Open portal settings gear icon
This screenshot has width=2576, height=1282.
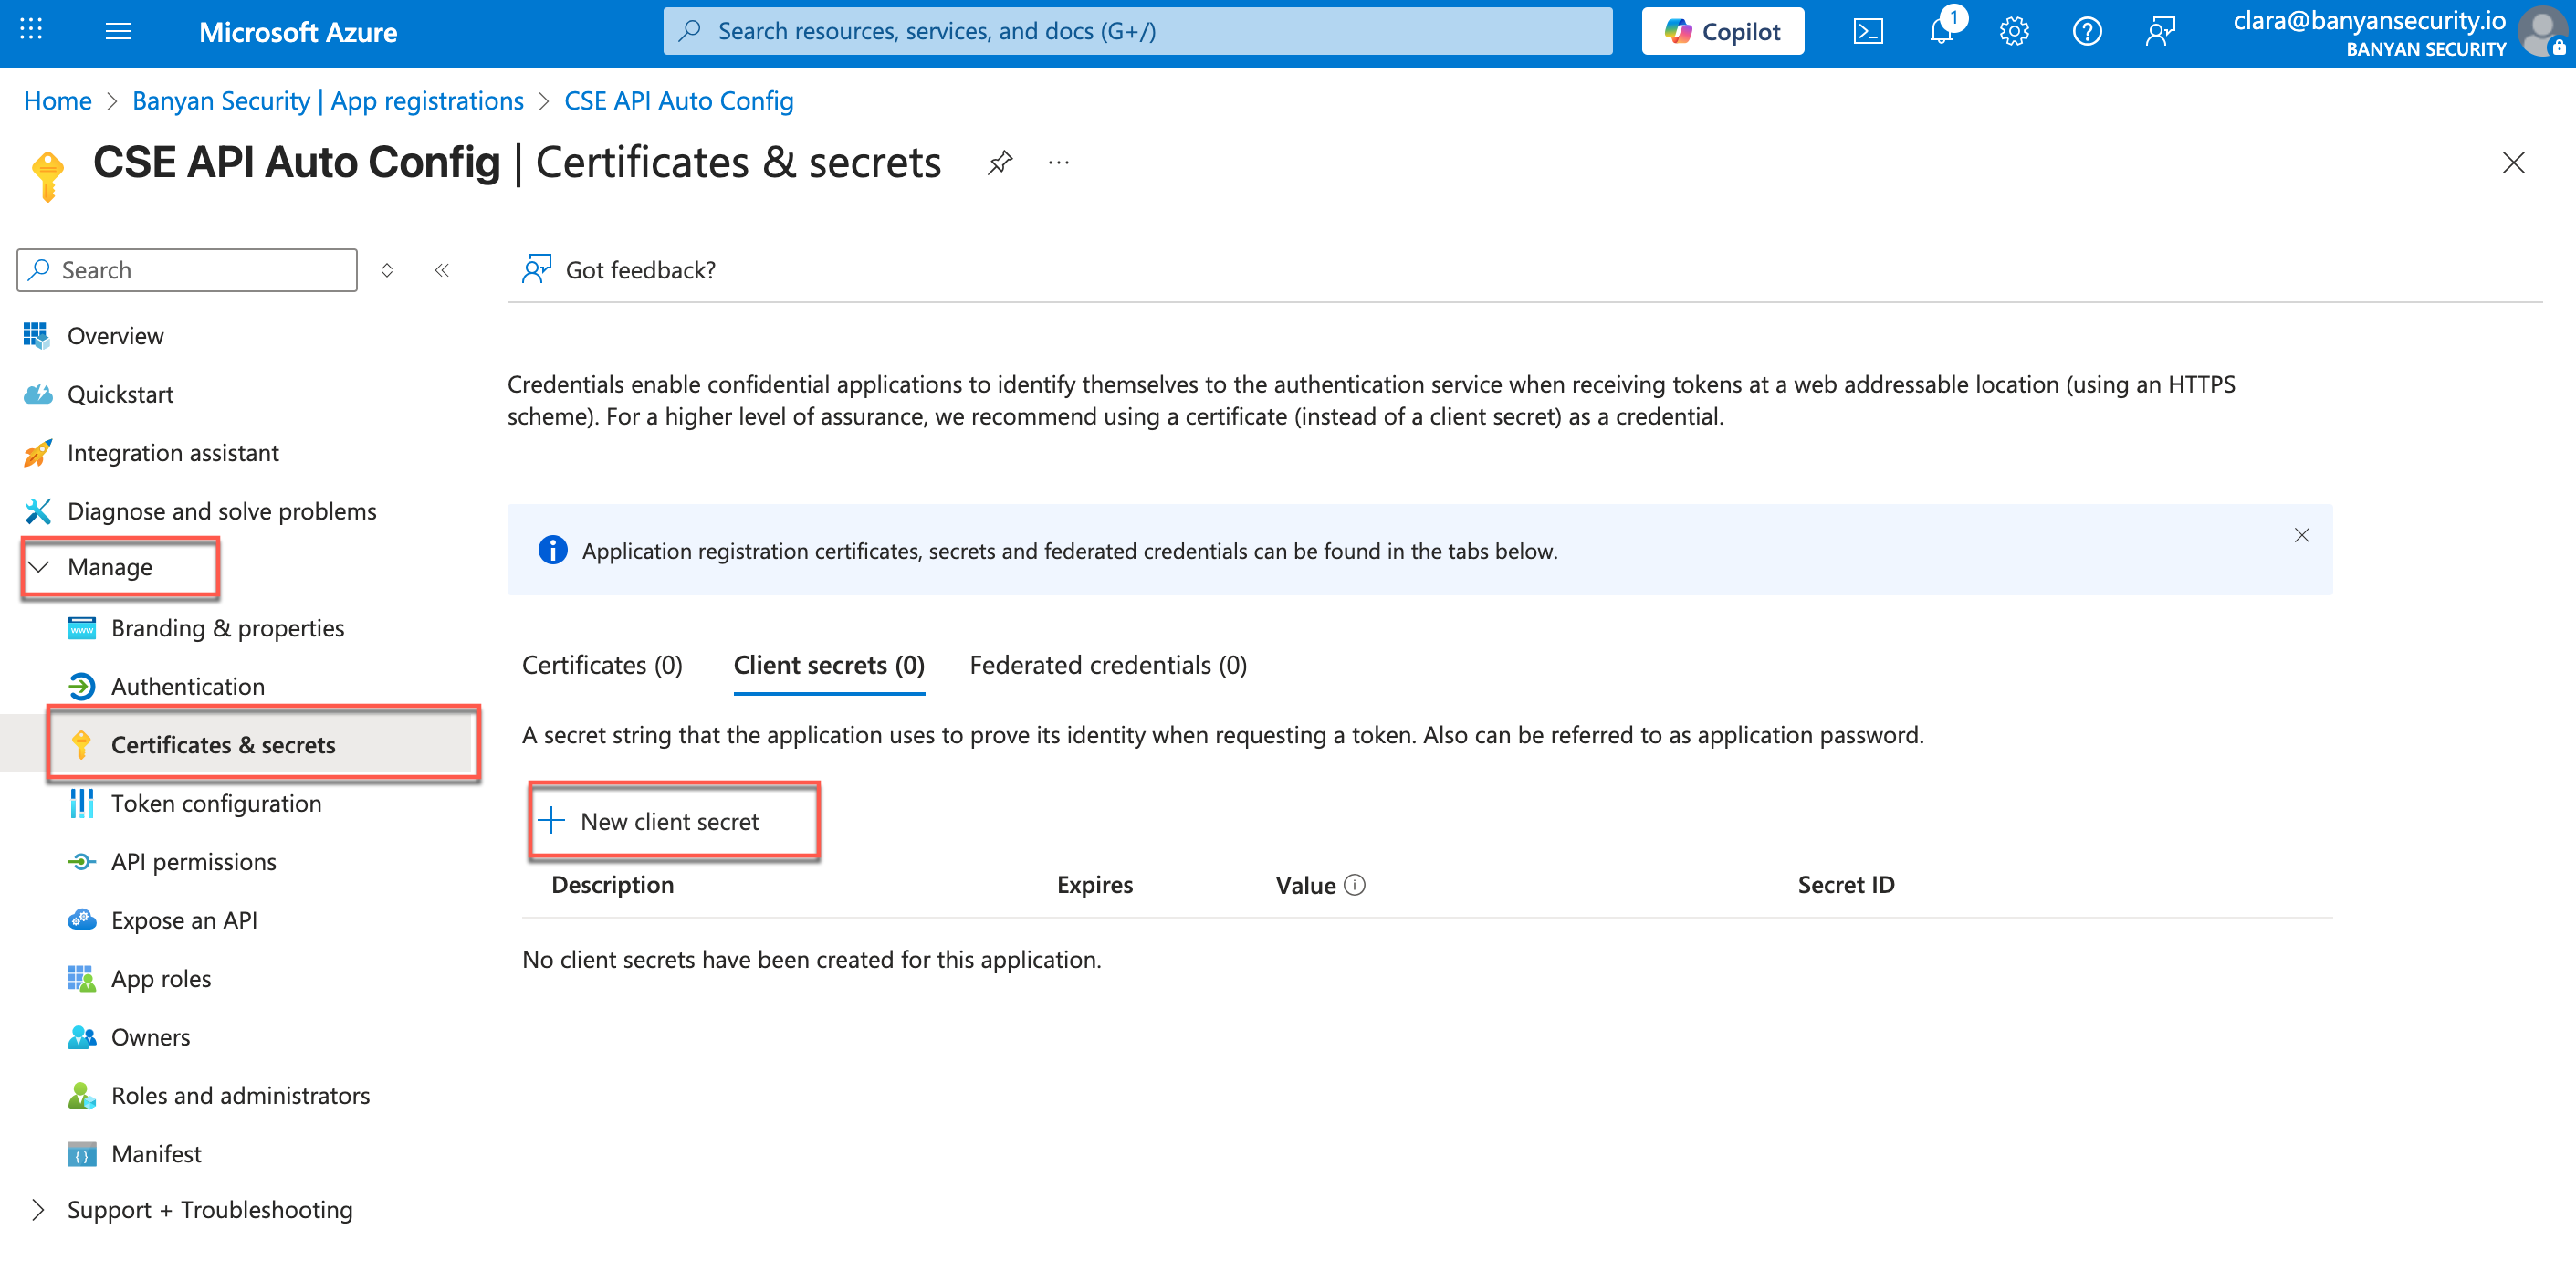pos(2013,32)
